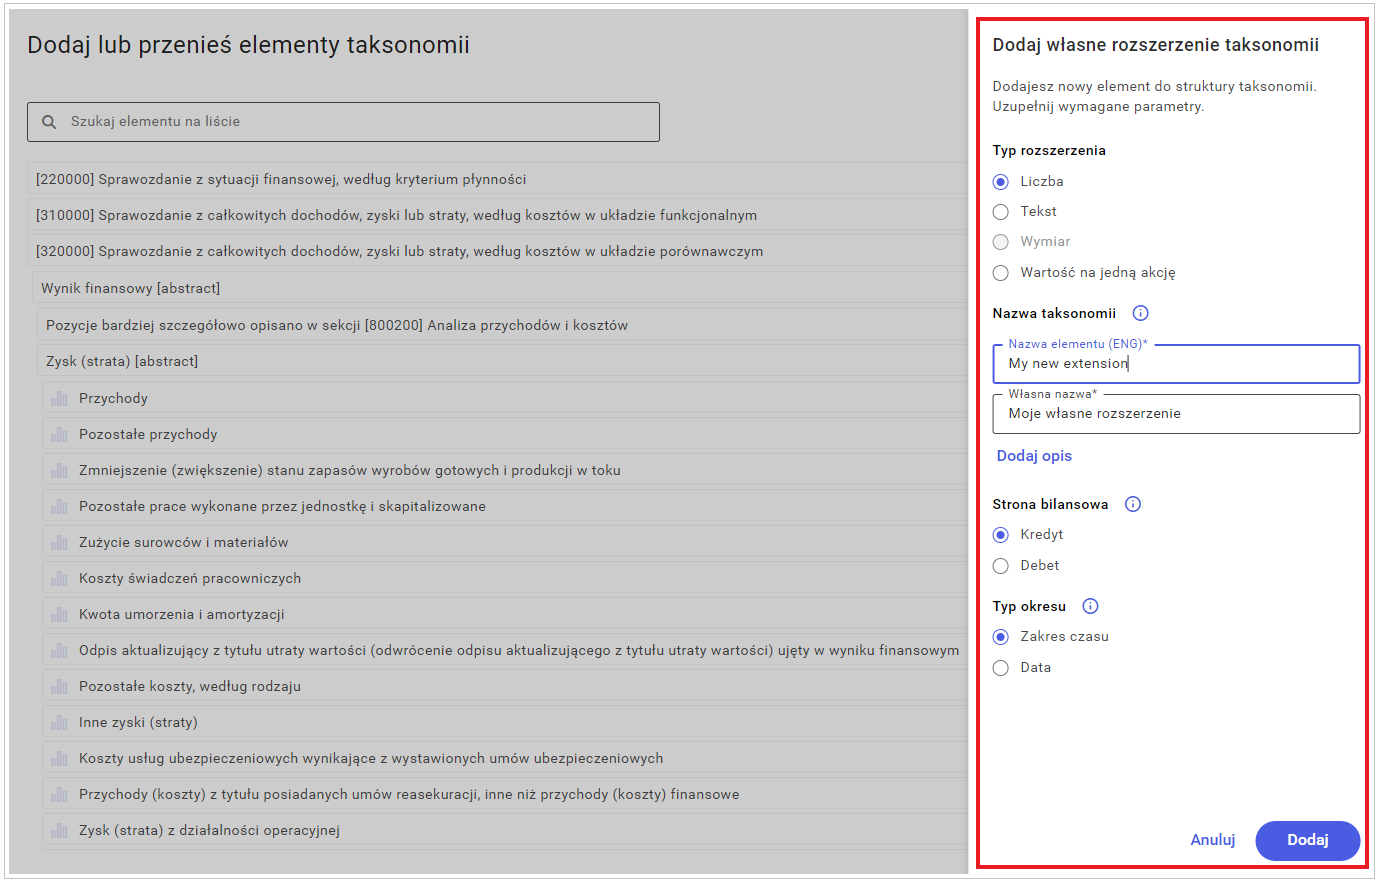Expand [220000] Sprawozdanie z sytuacji finansowej
1383x884 pixels.
tap(497, 180)
